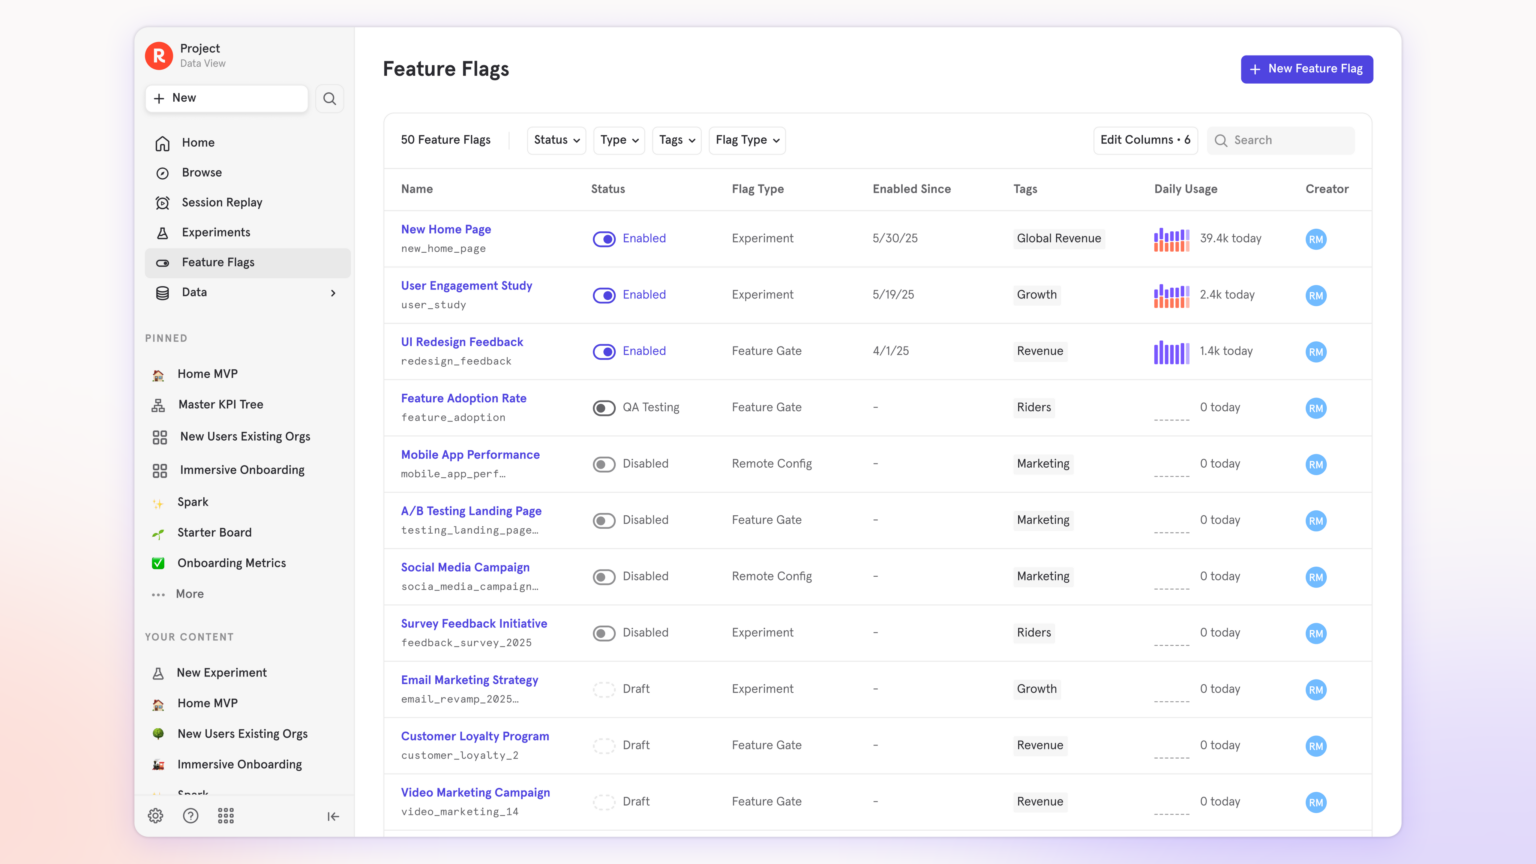The width and height of the screenshot is (1536, 864).
Task: Expand the Data item in the sidebar
Action: 333,293
